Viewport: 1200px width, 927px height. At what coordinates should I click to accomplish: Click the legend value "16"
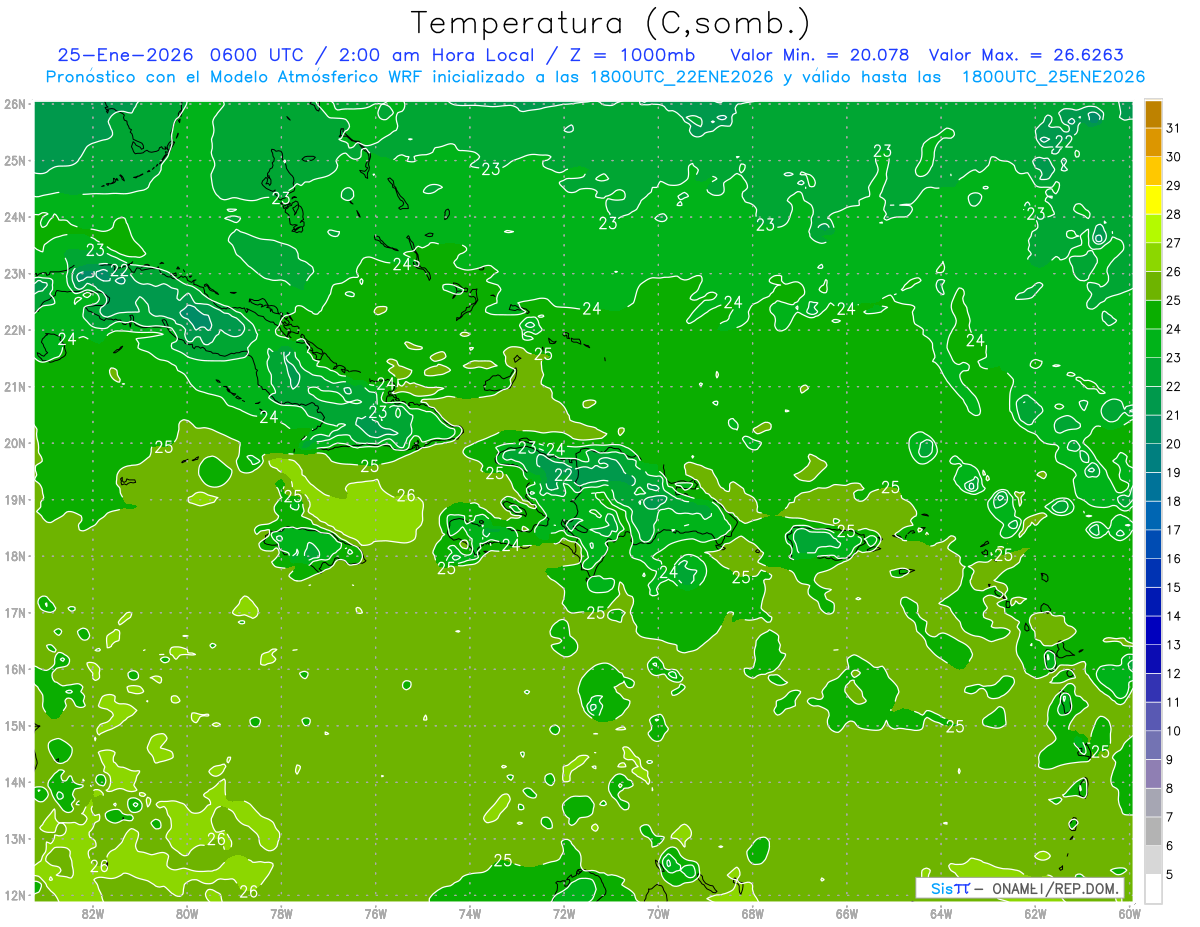[1173, 558]
